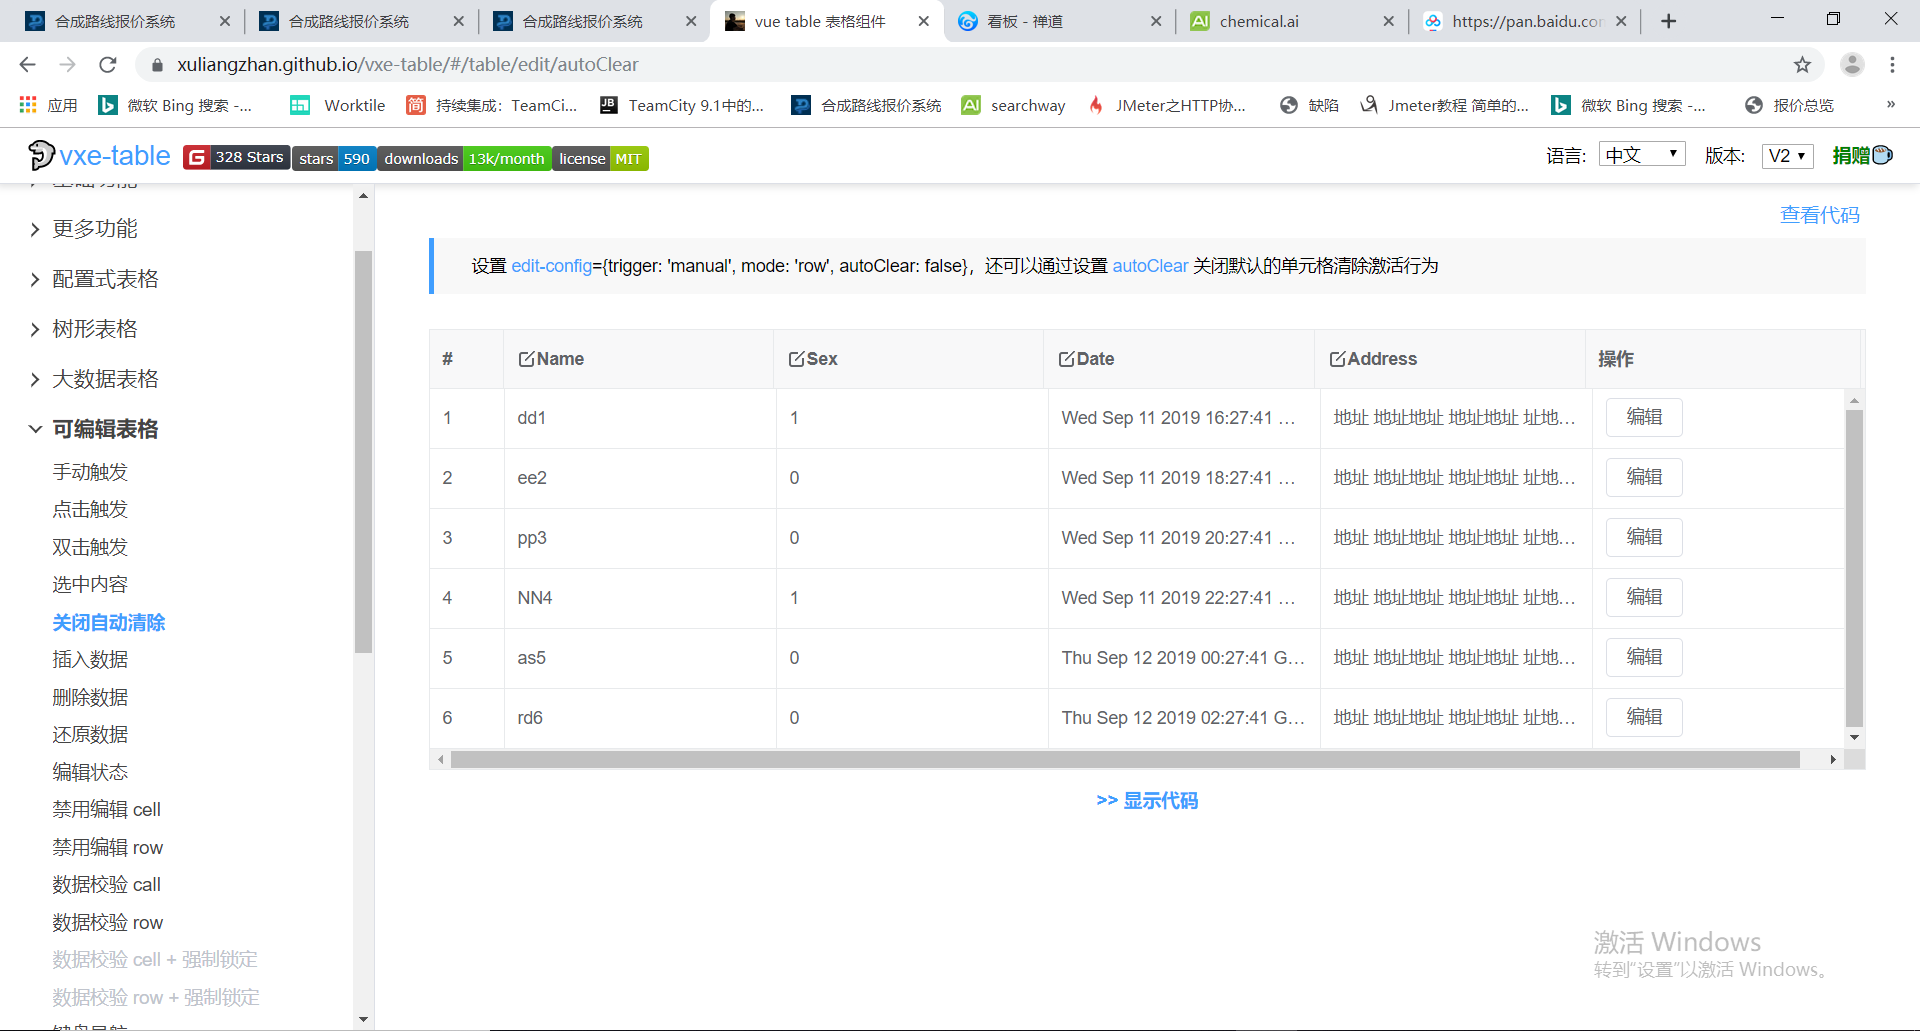Image resolution: width=1920 pixels, height=1031 pixels.
Task: Show more bookmarks with the overflow chevron
Action: tap(1890, 105)
